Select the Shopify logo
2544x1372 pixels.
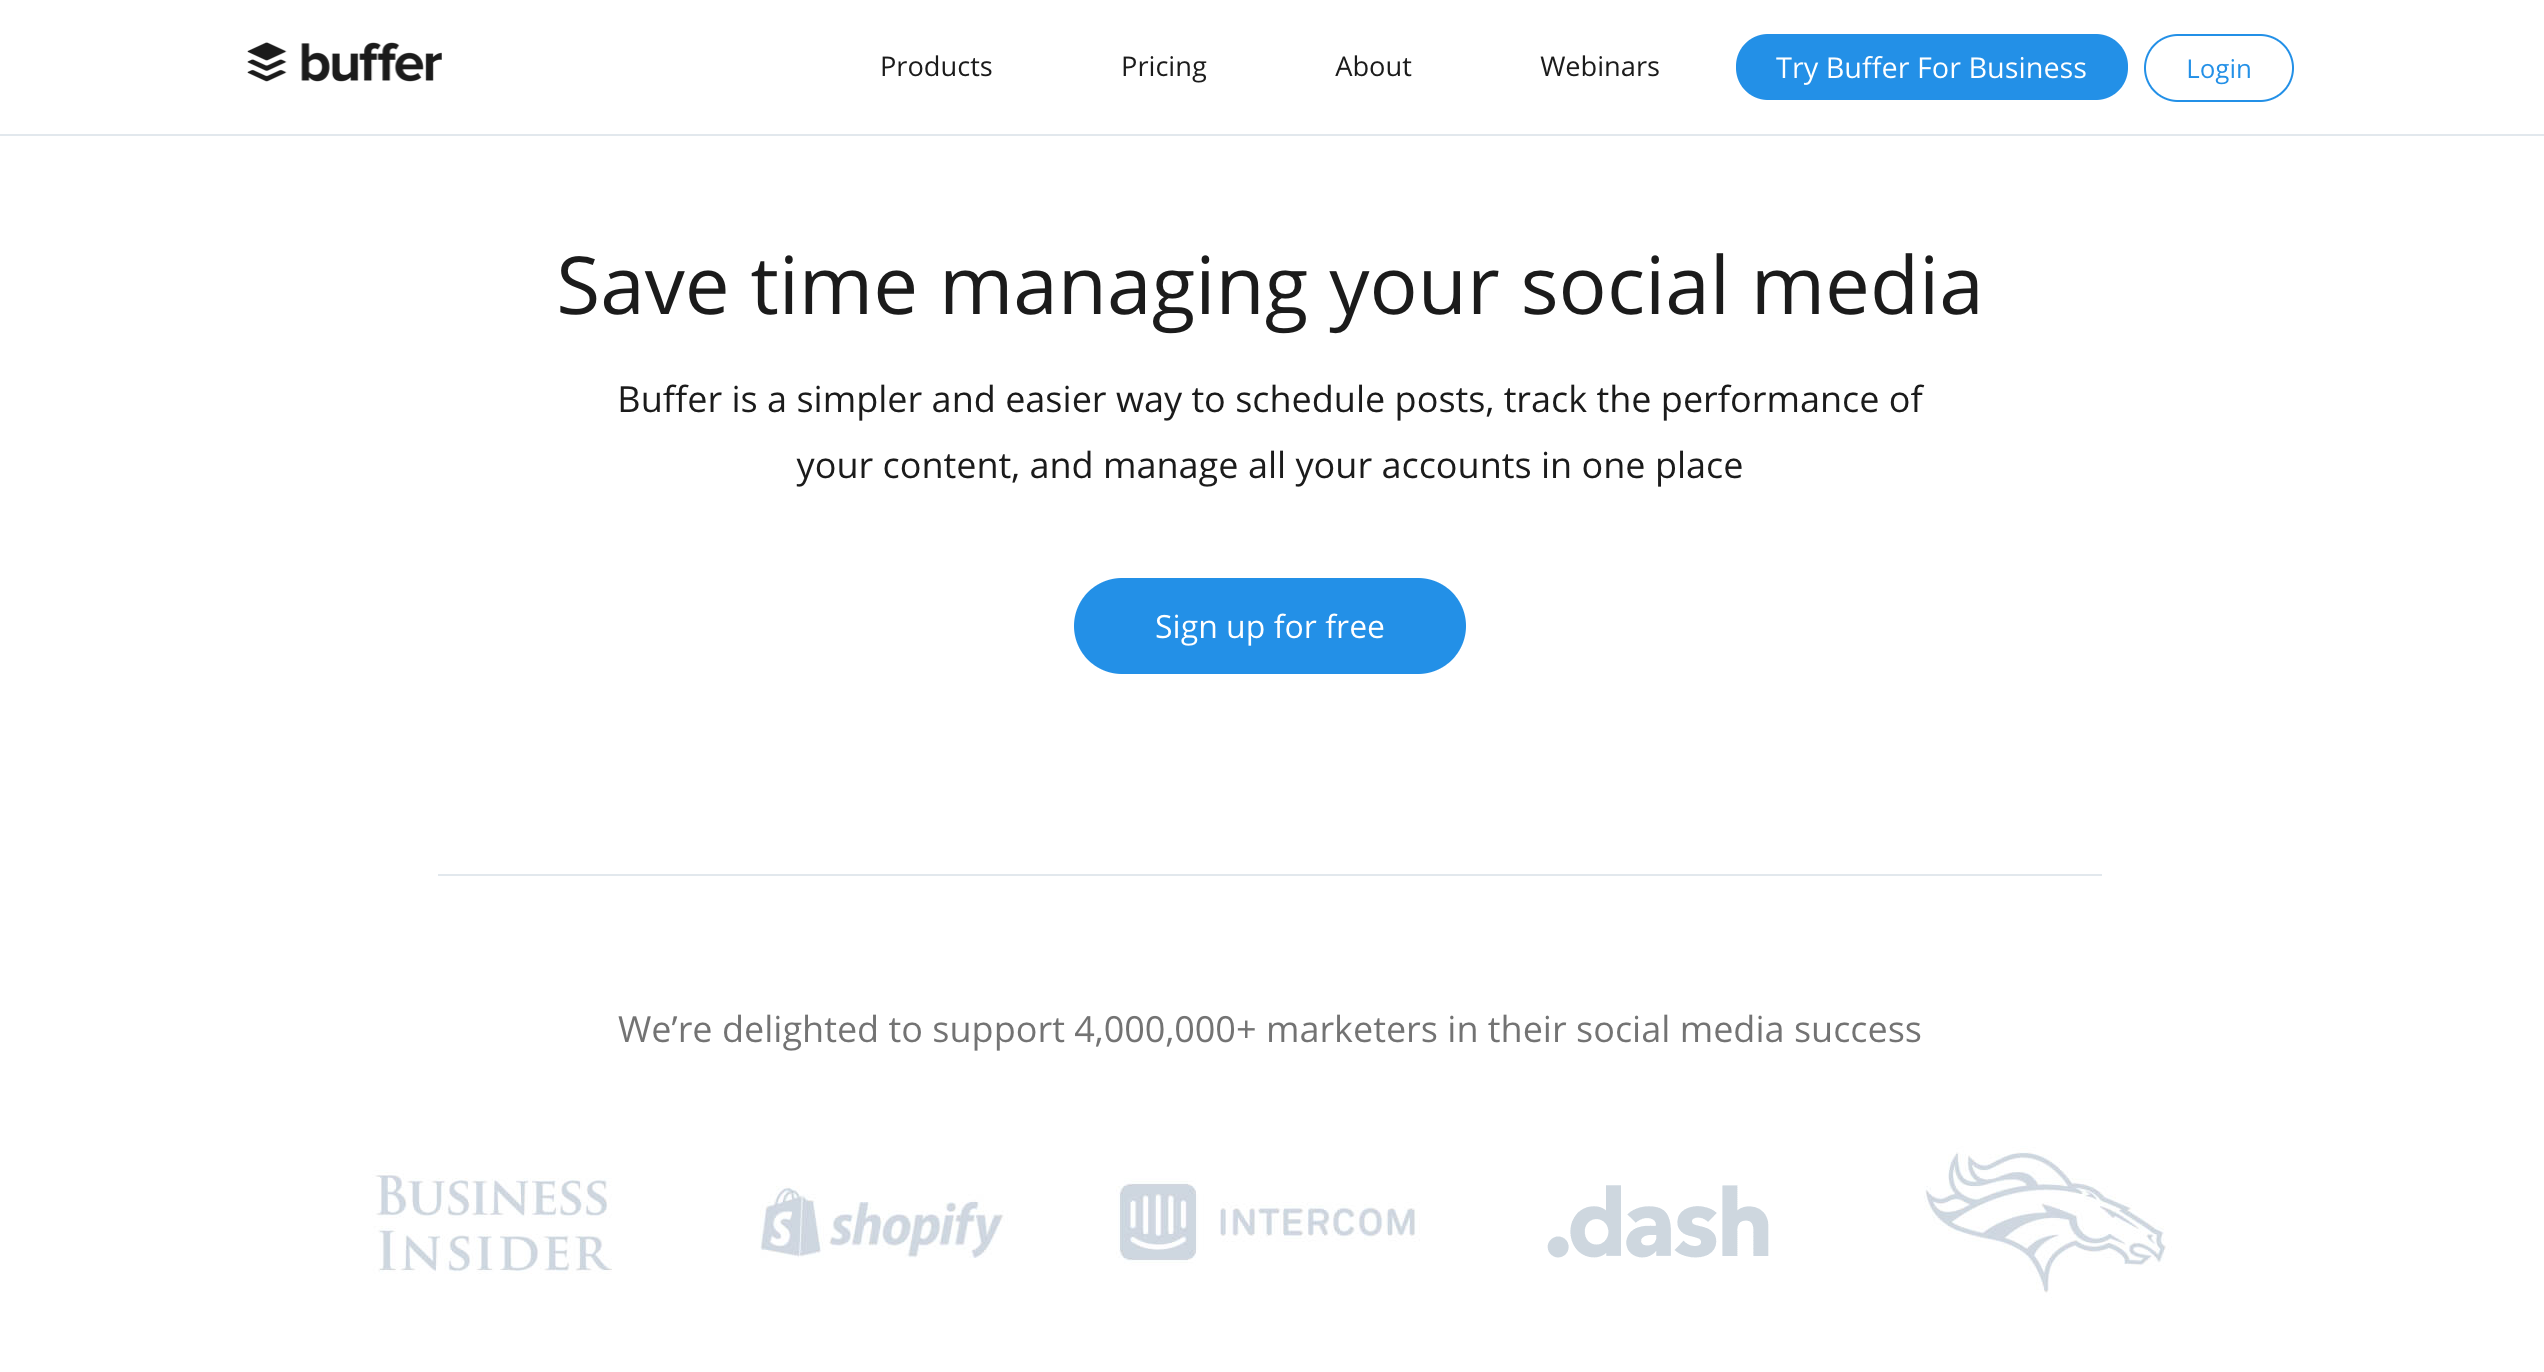click(882, 1222)
